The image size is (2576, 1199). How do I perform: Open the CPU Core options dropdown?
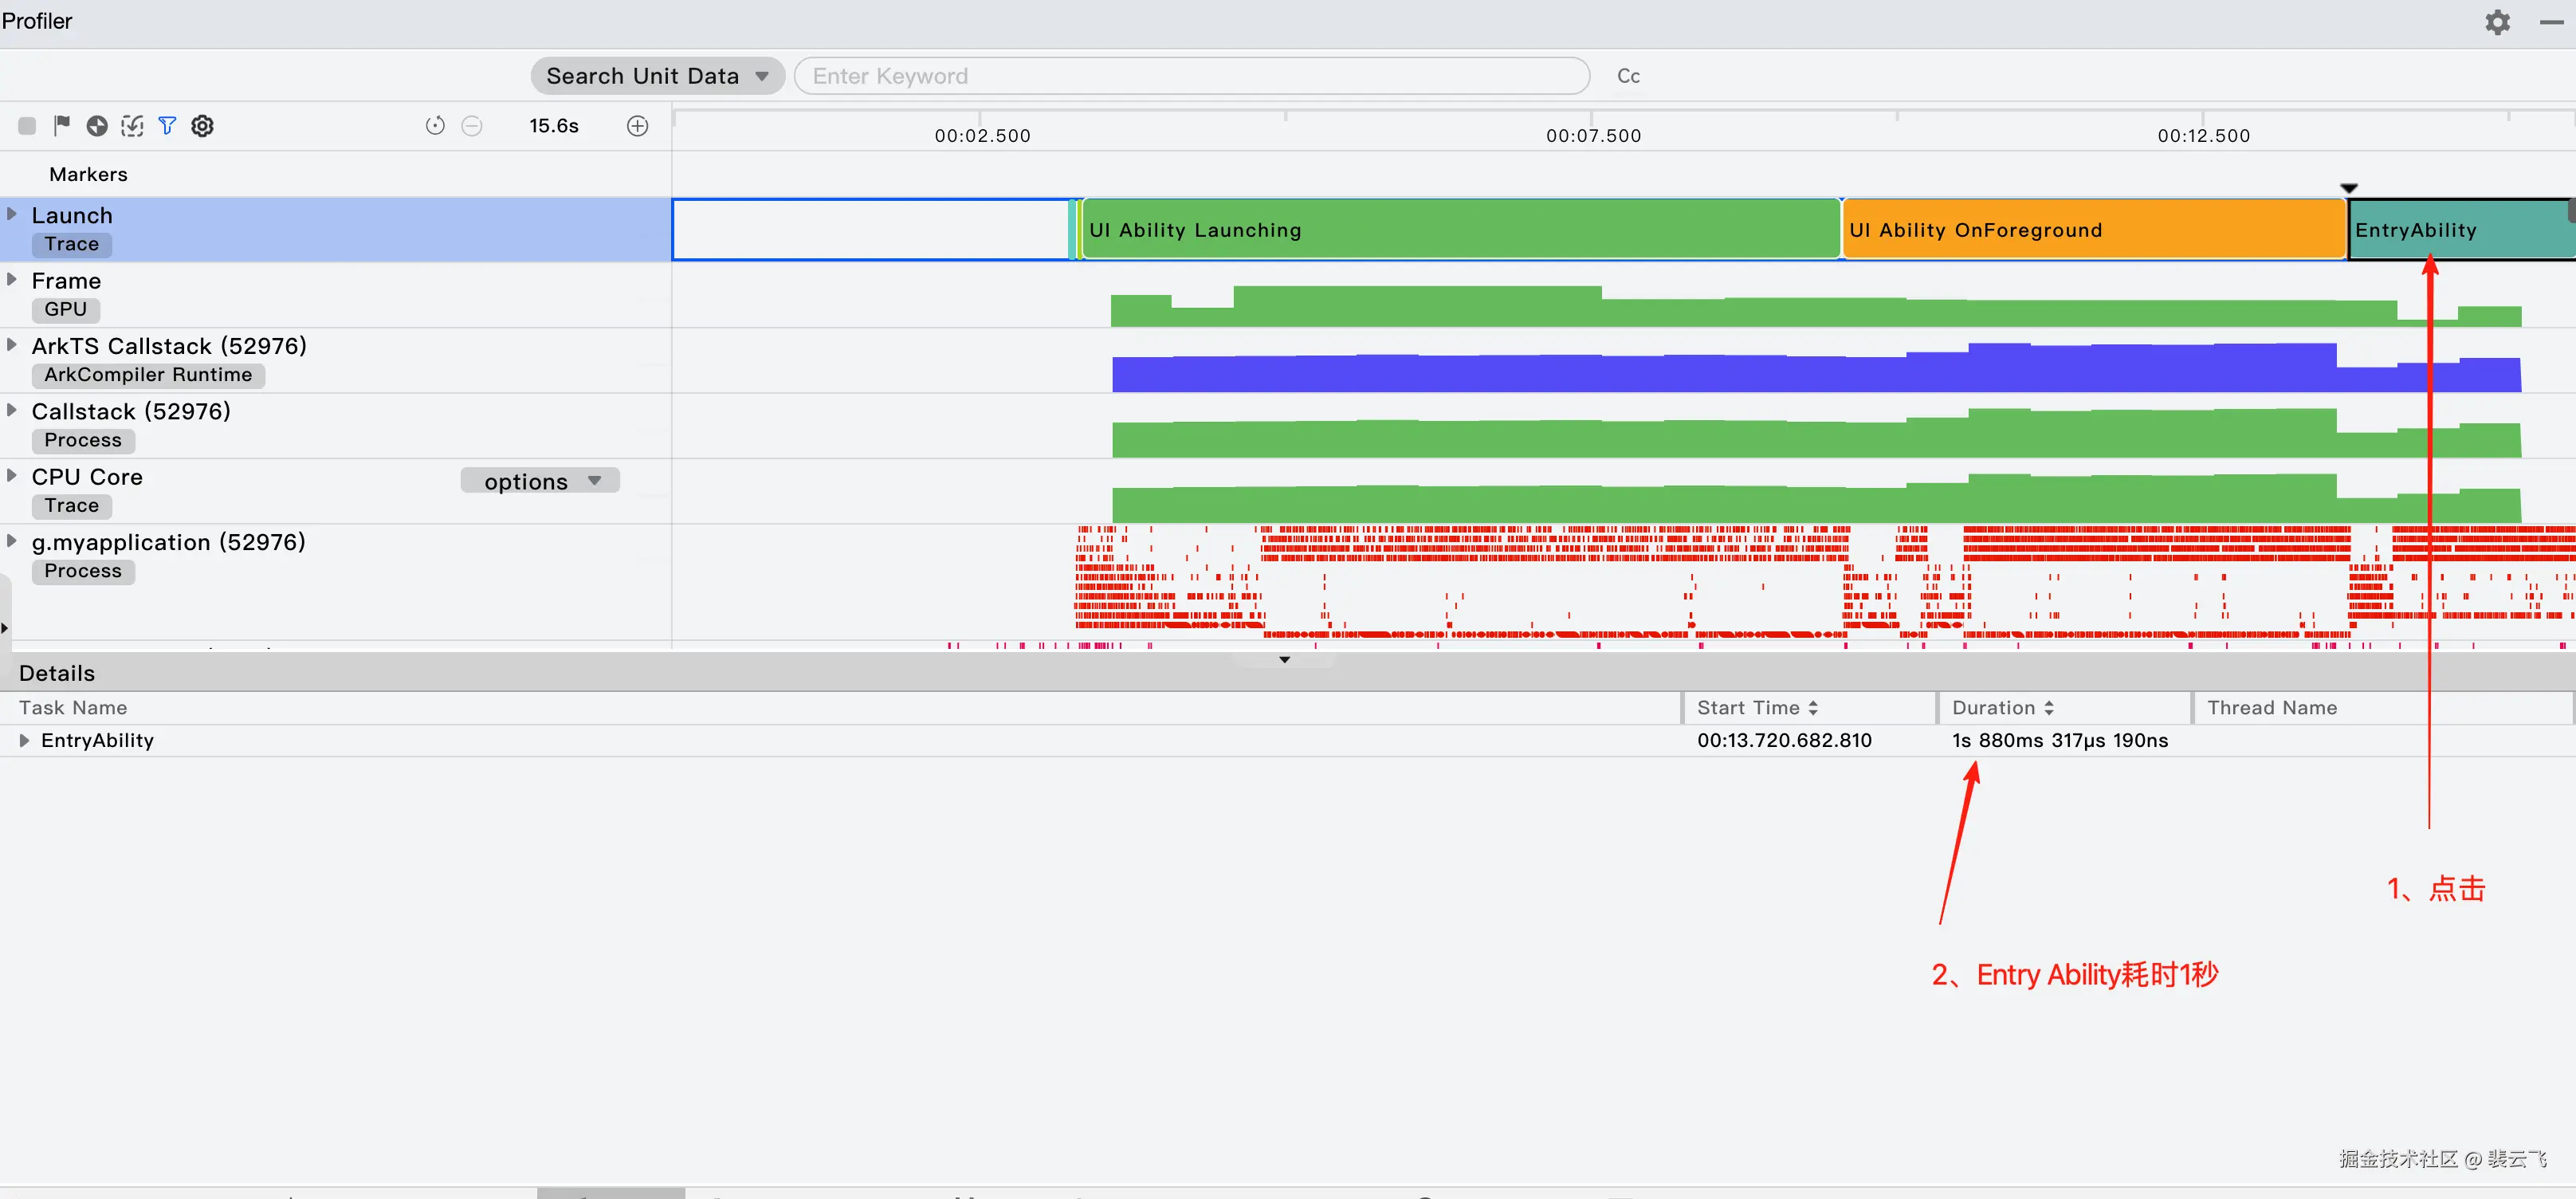coord(541,481)
